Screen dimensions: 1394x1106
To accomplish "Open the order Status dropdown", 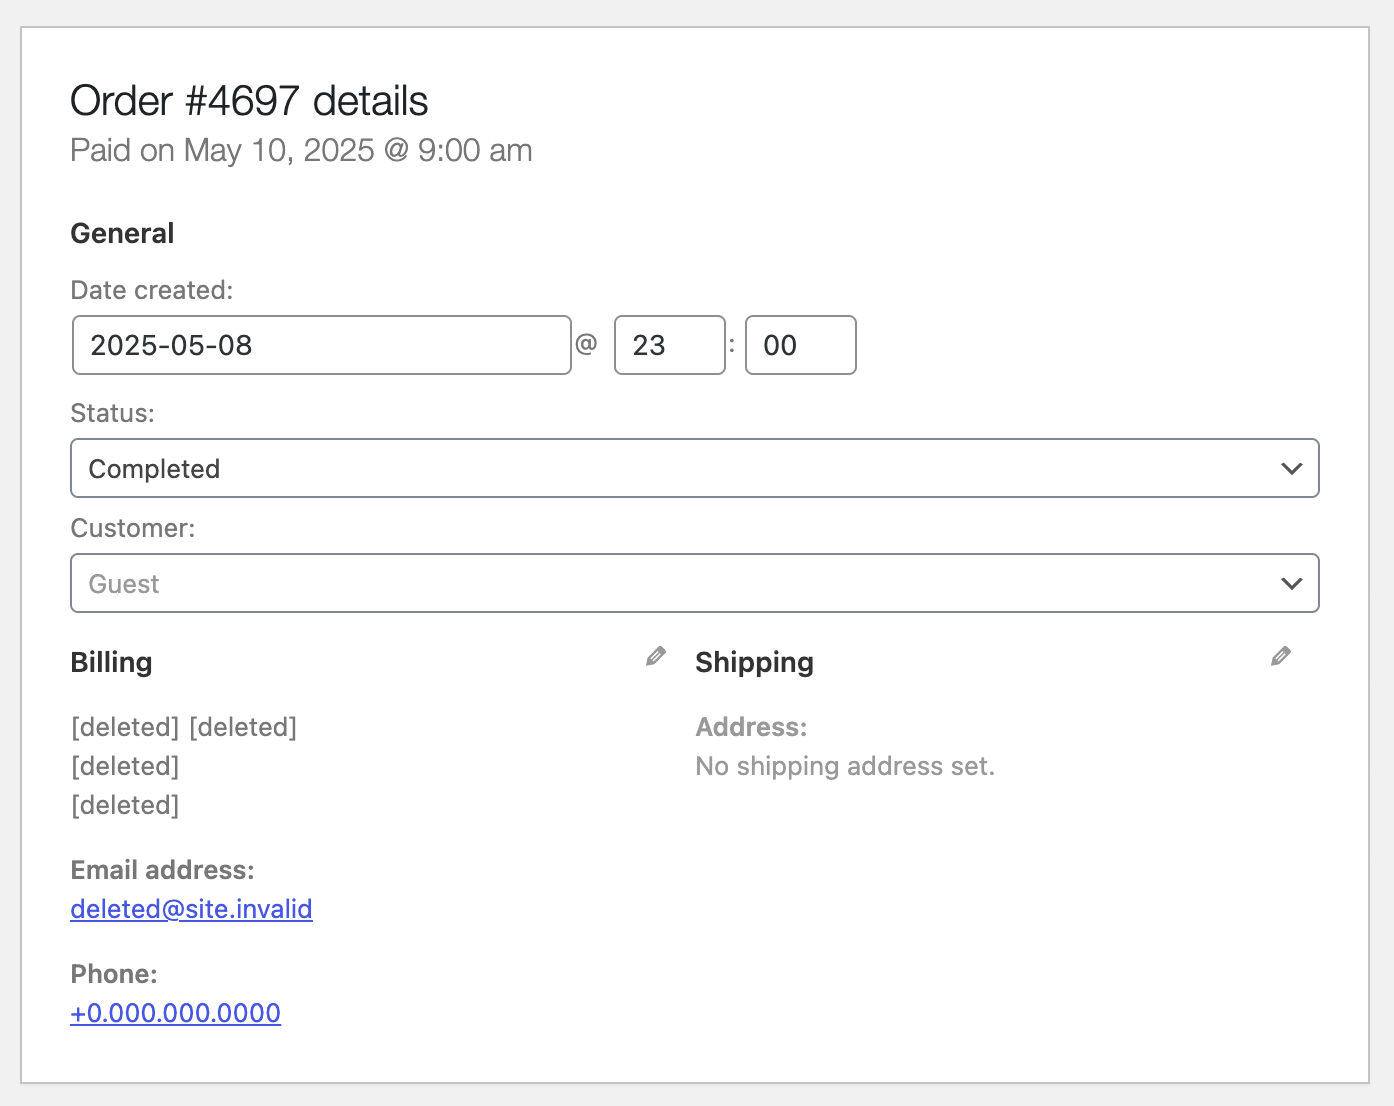I will coord(696,468).
